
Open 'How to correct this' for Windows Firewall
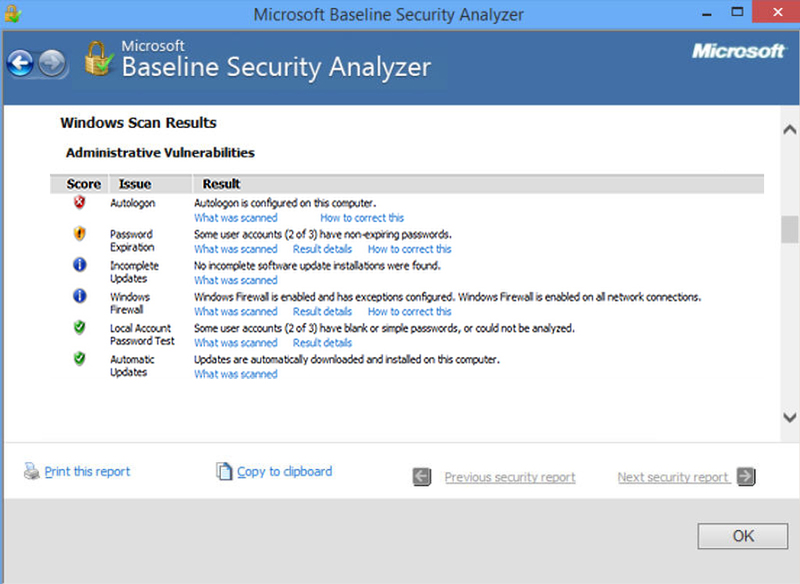(410, 311)
